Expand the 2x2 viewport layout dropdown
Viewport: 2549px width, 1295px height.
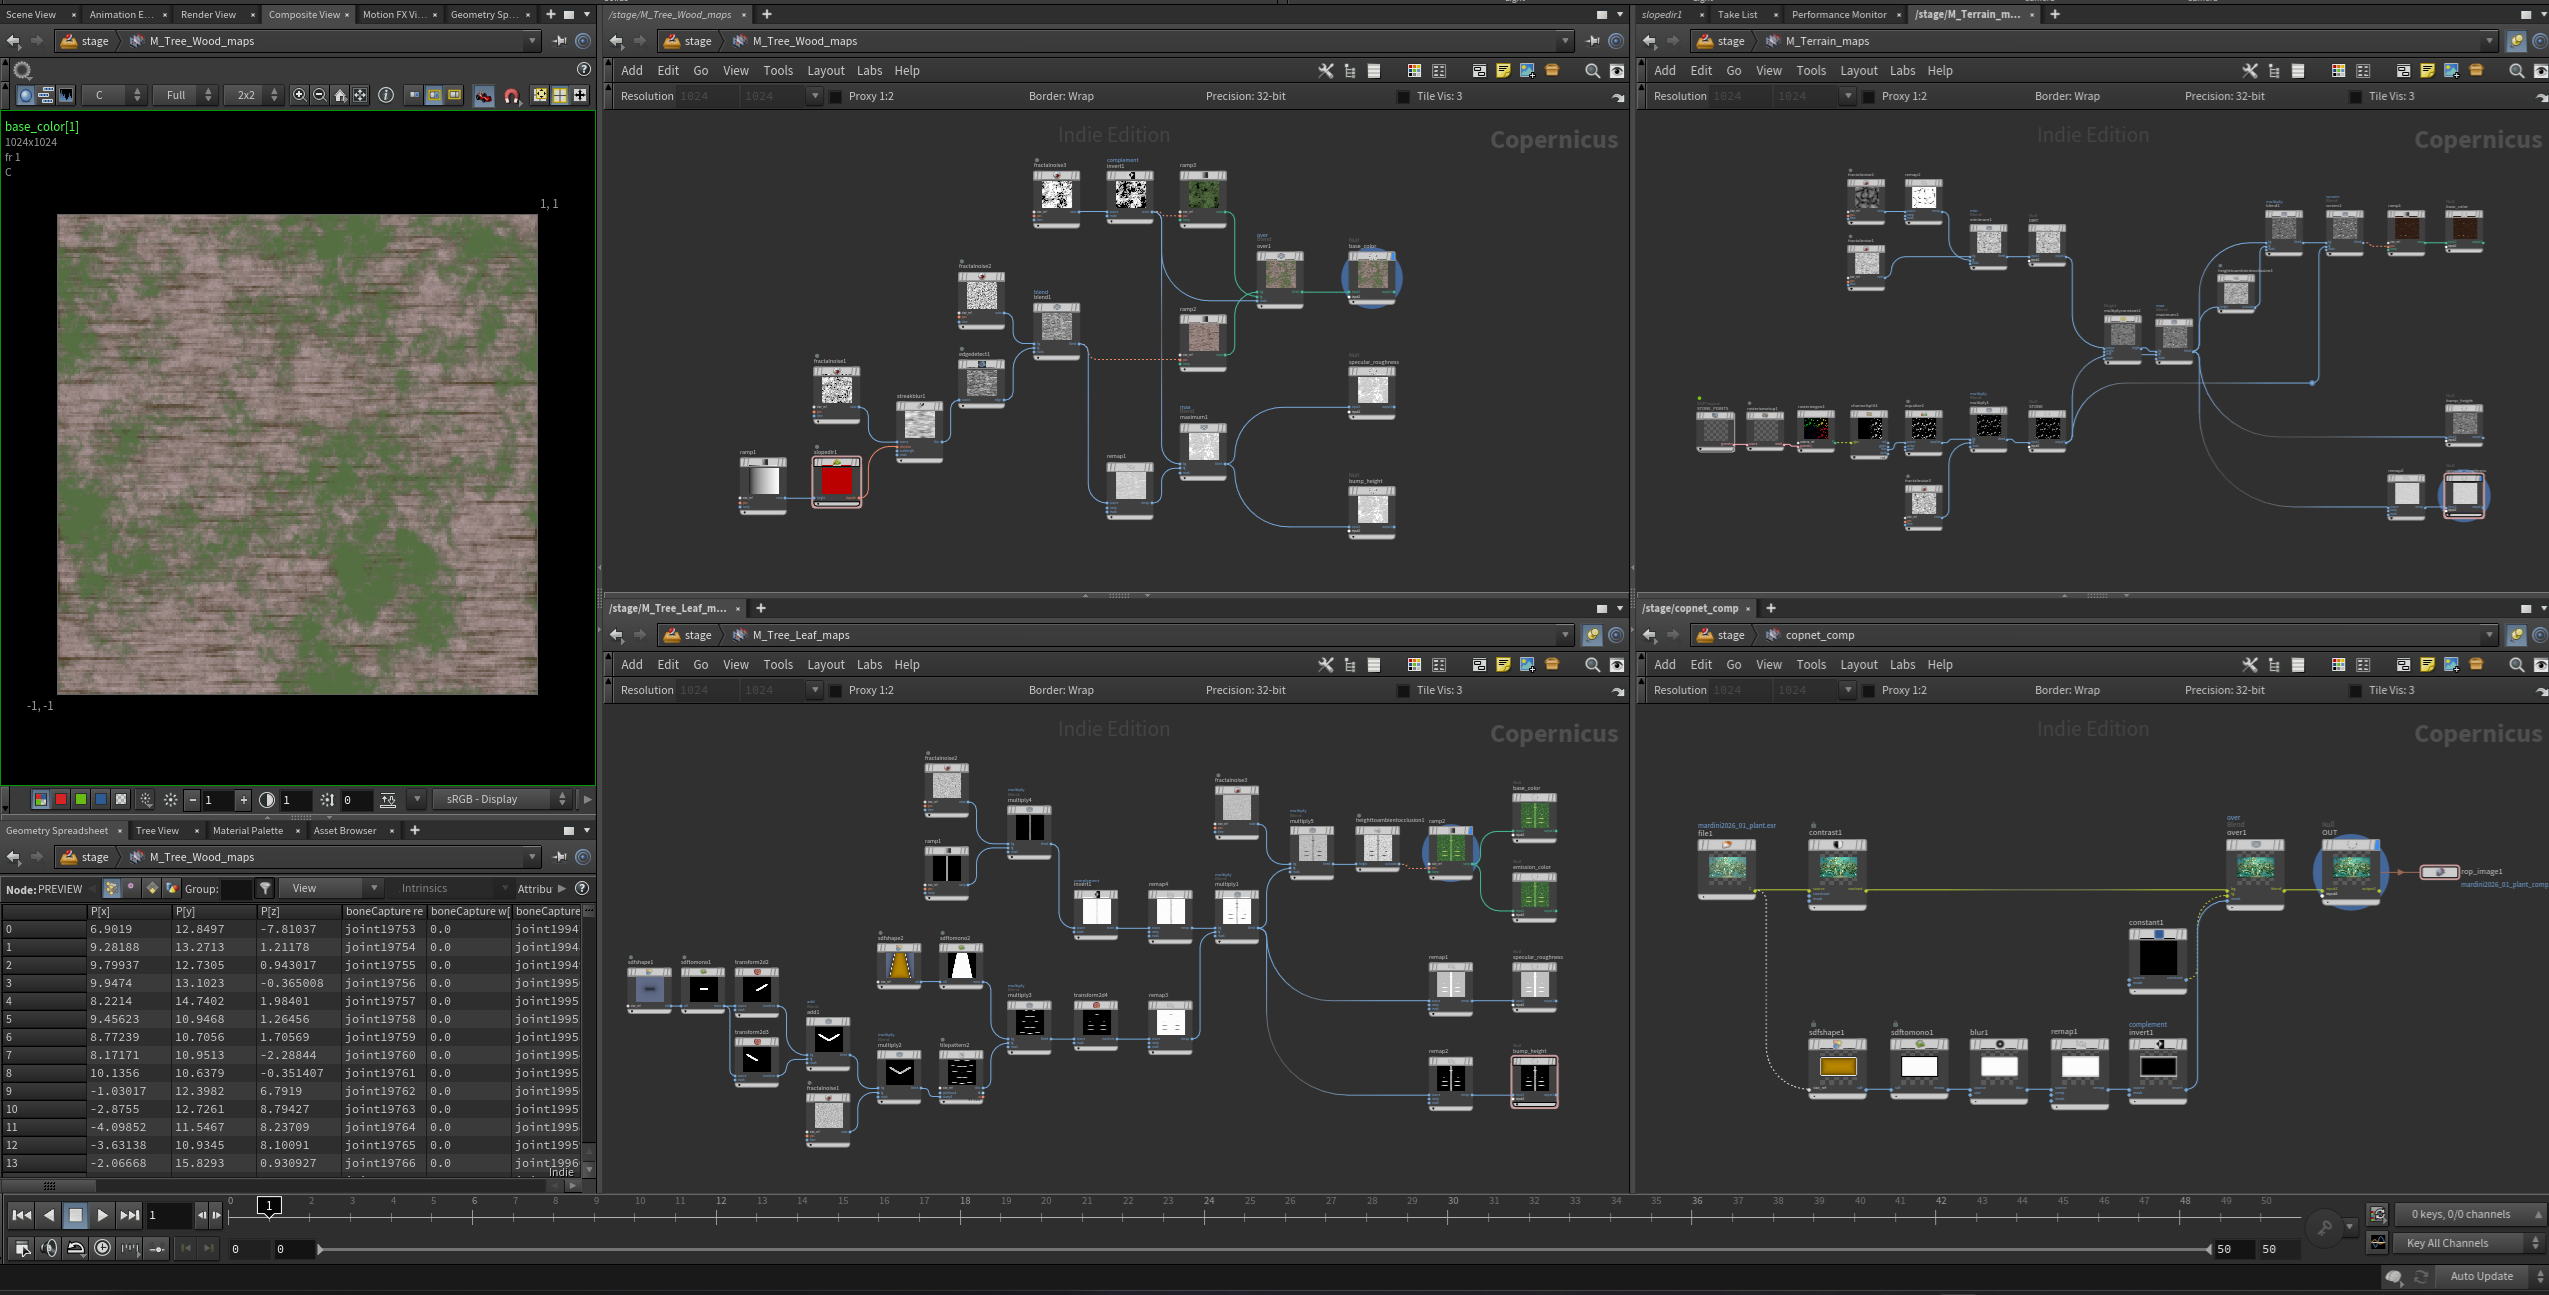(x=255, y=95)
